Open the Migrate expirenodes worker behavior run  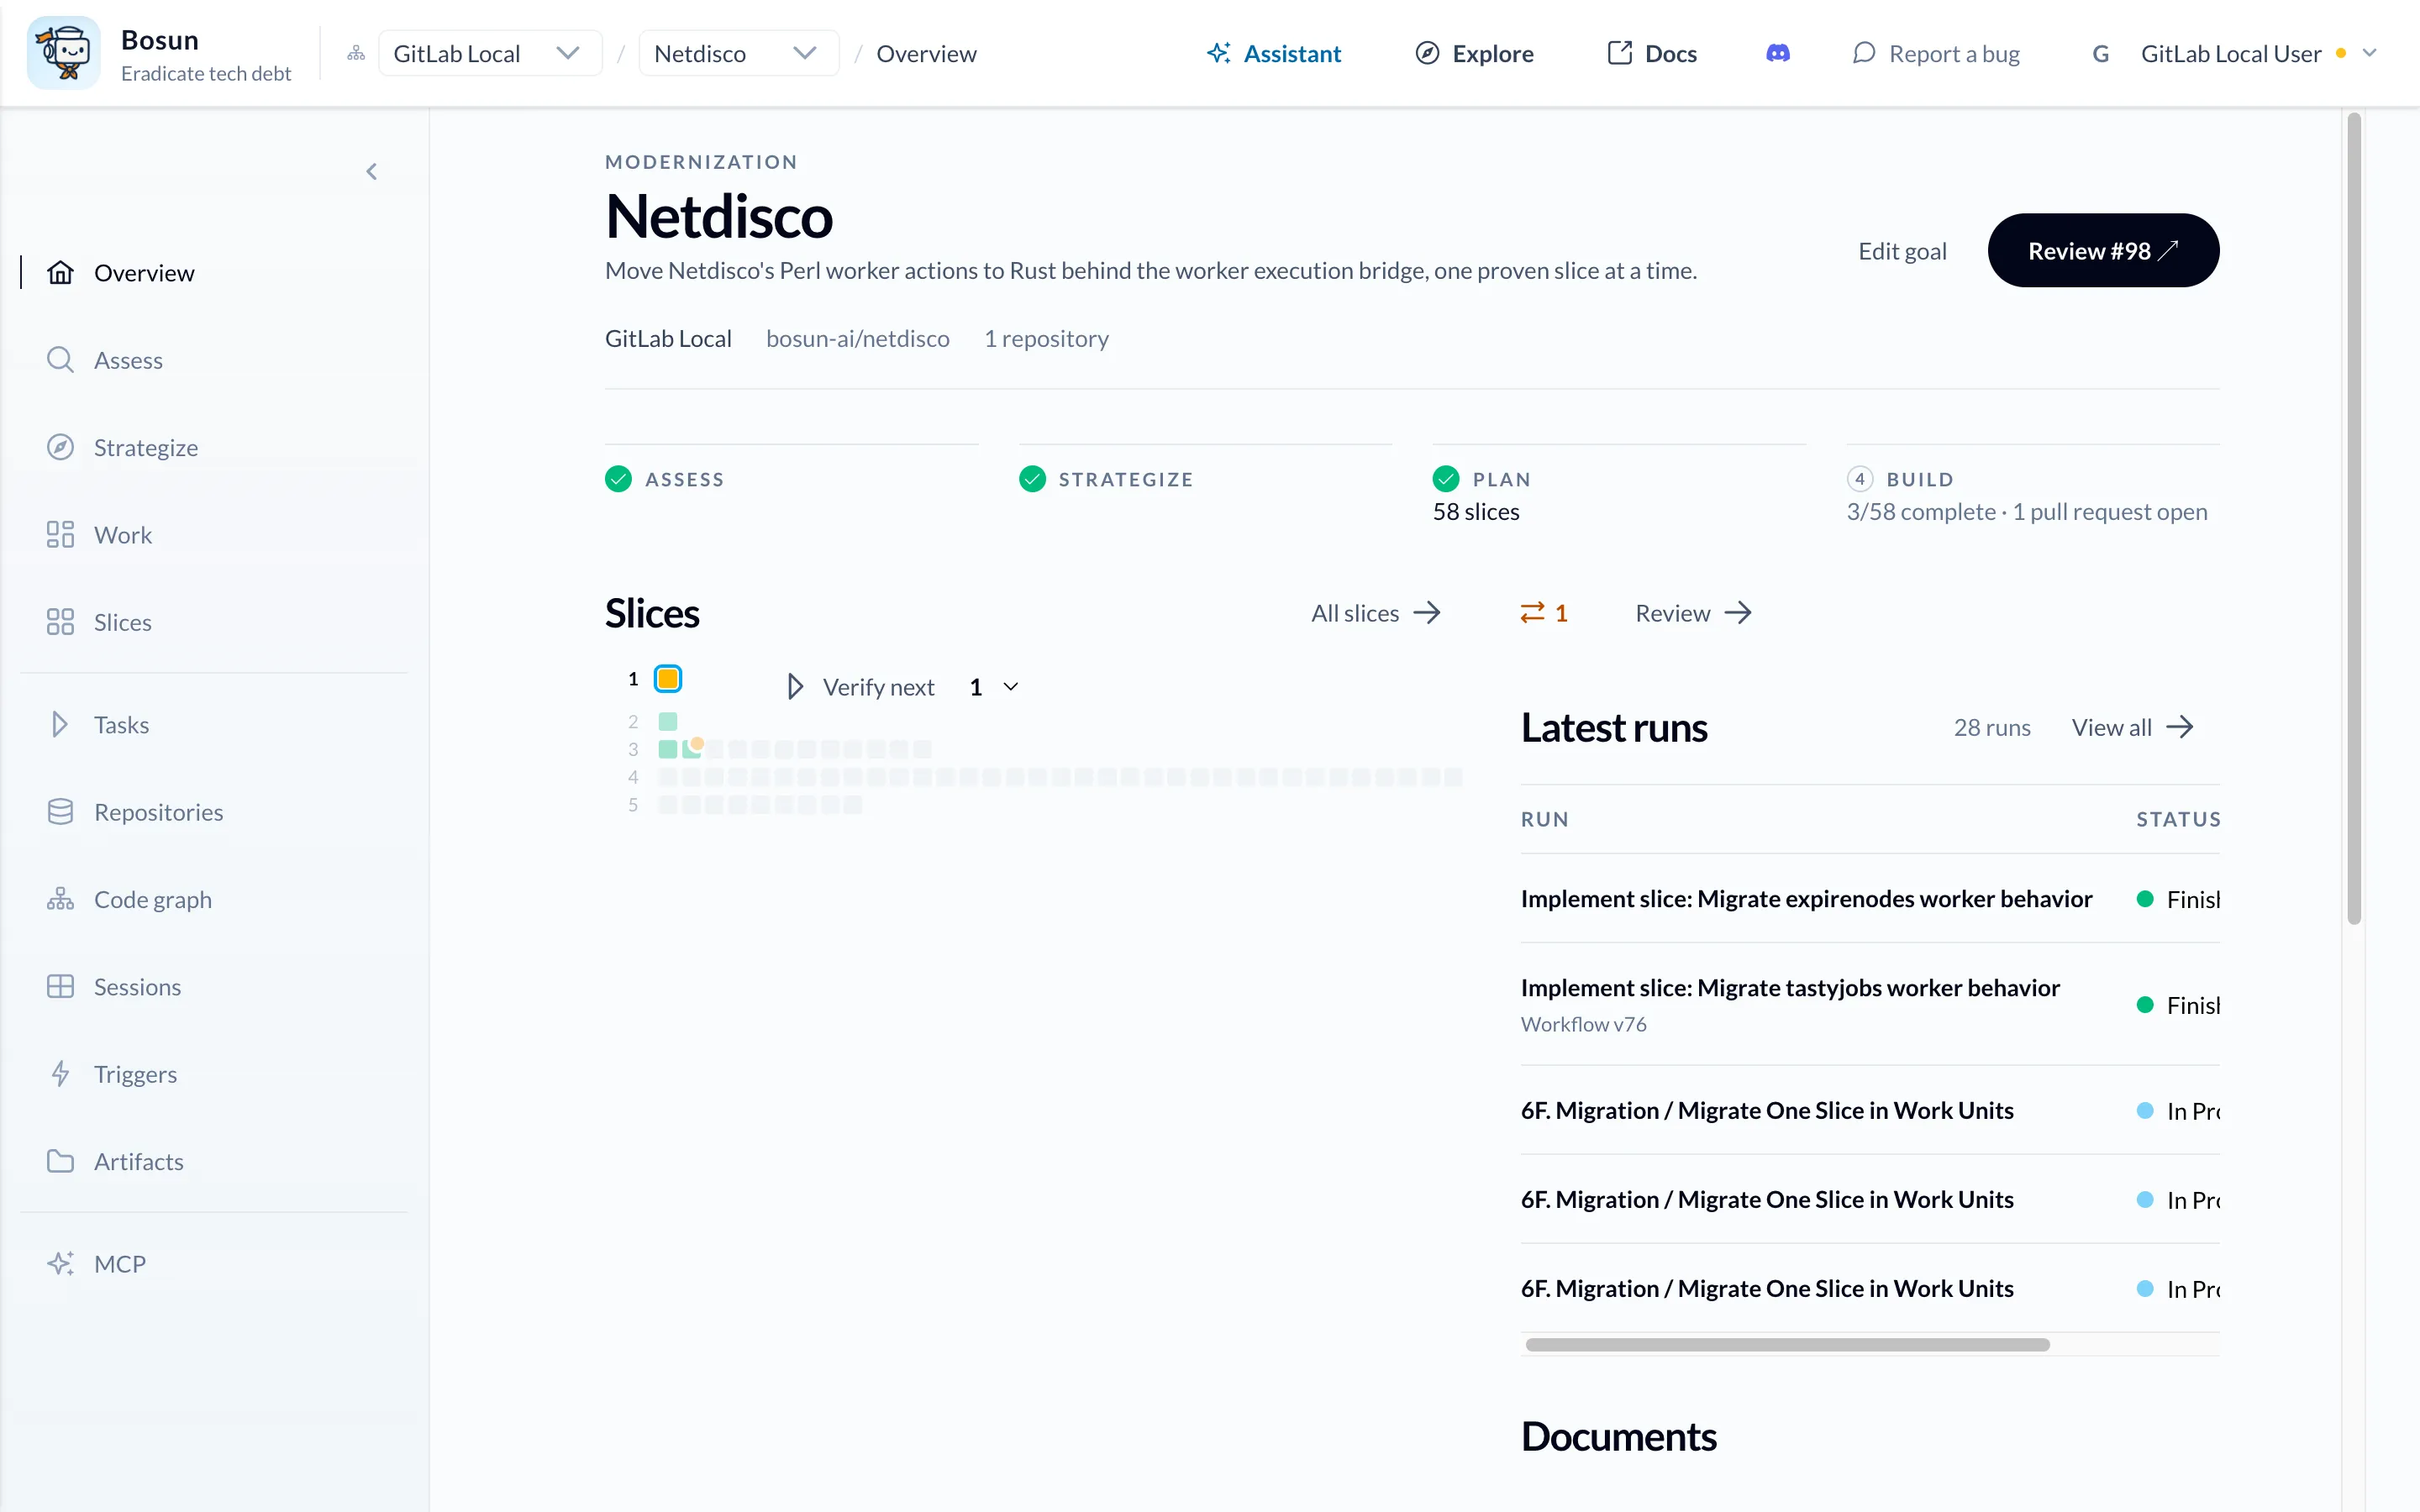1806,898
